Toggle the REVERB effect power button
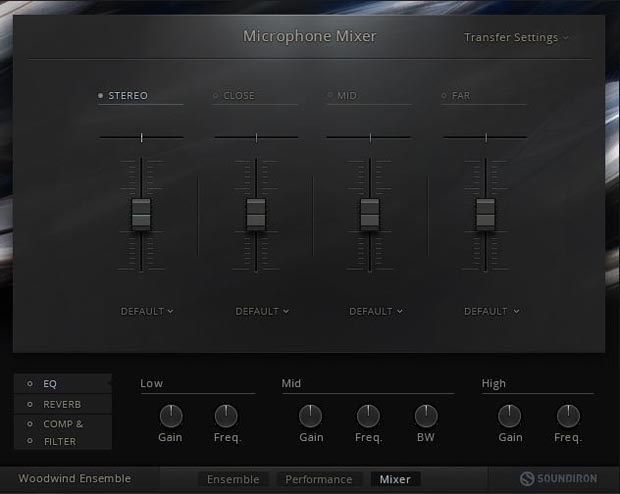The width and height of the screenshot is (620, 494). click(x=30, y=404)
